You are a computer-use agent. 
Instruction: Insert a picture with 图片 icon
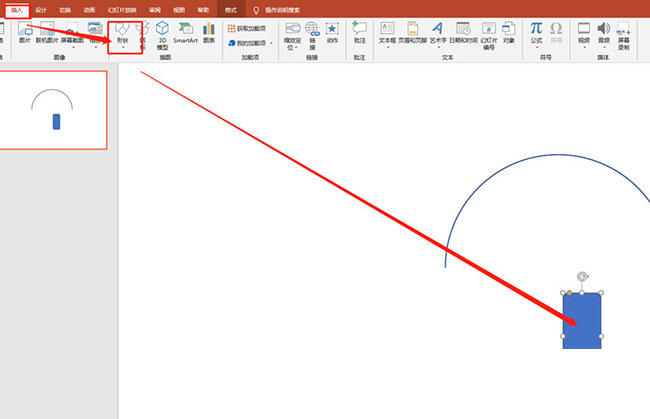point(25,33)
